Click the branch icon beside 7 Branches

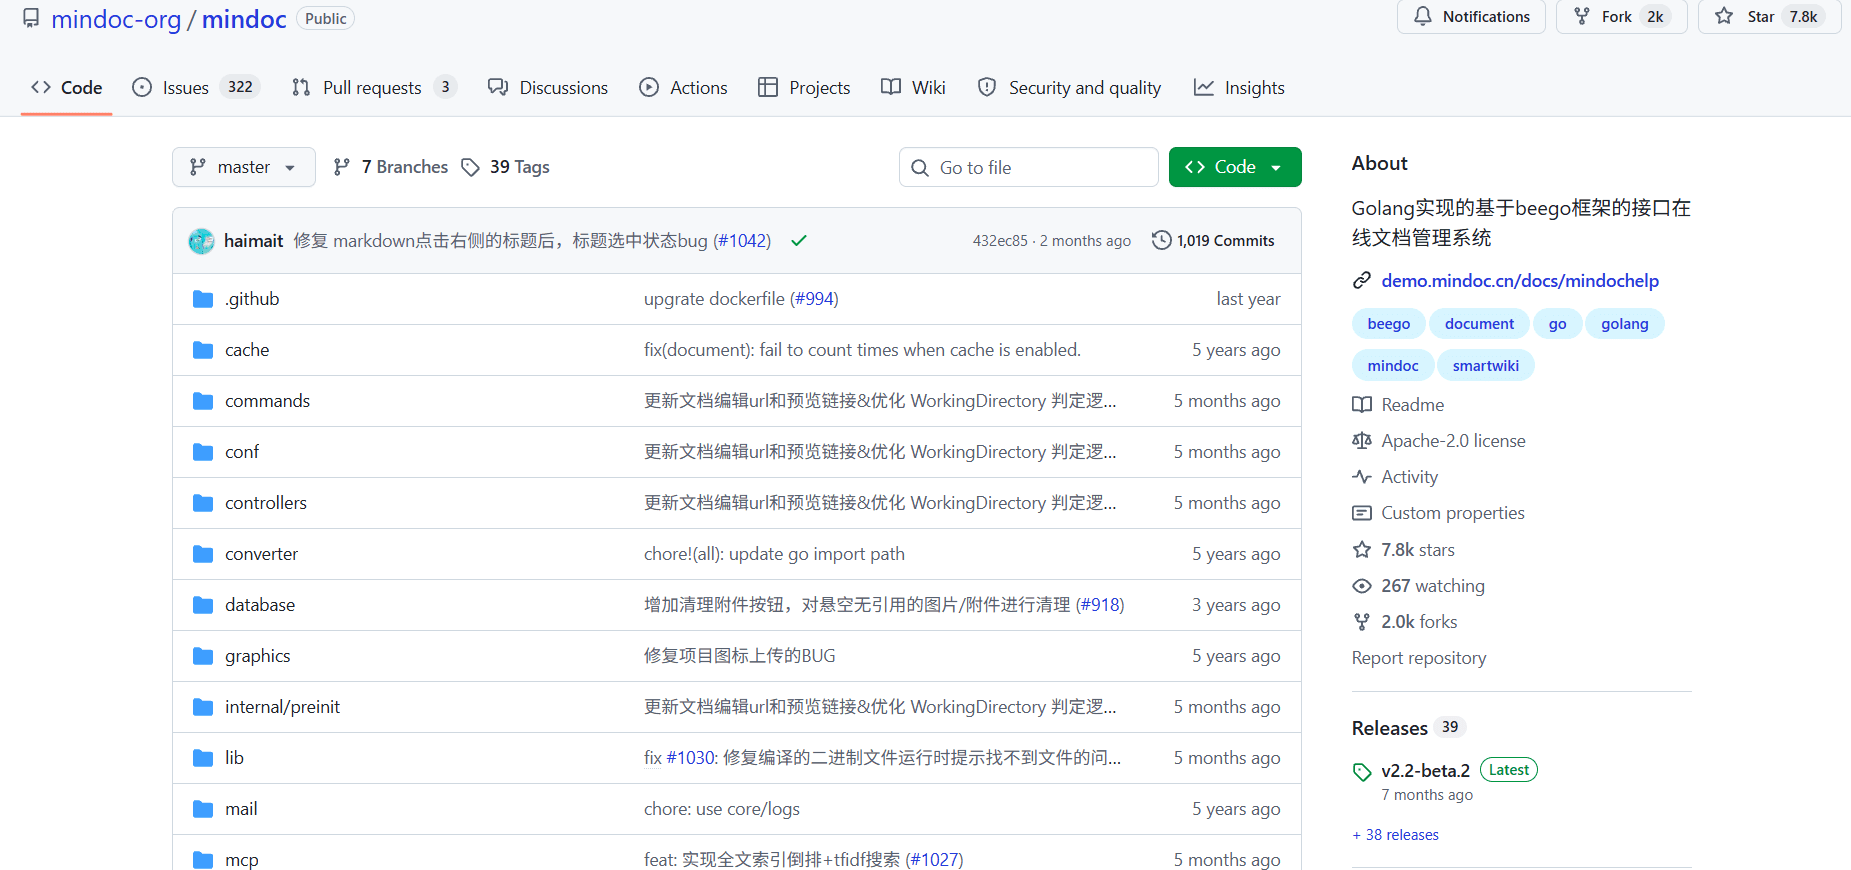coord(342,167)
